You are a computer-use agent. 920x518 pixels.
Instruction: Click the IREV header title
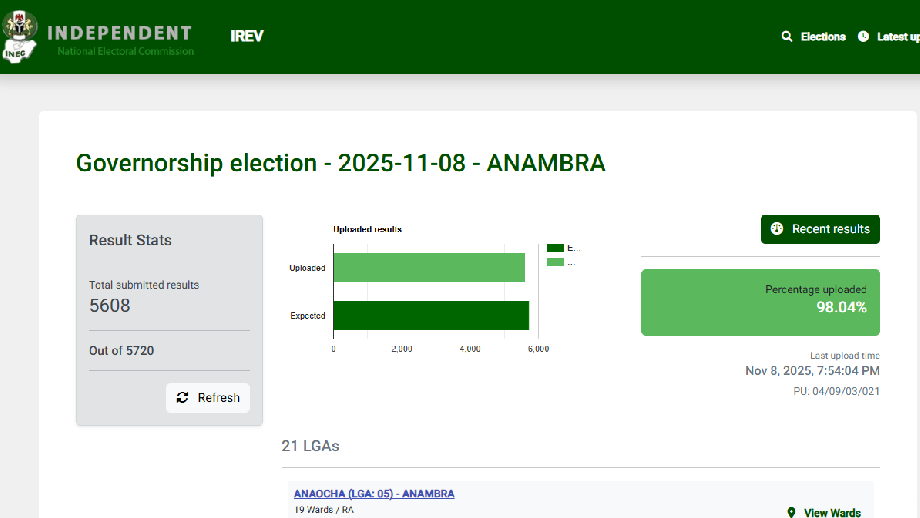pyautogui.click(x=247, y=37)
